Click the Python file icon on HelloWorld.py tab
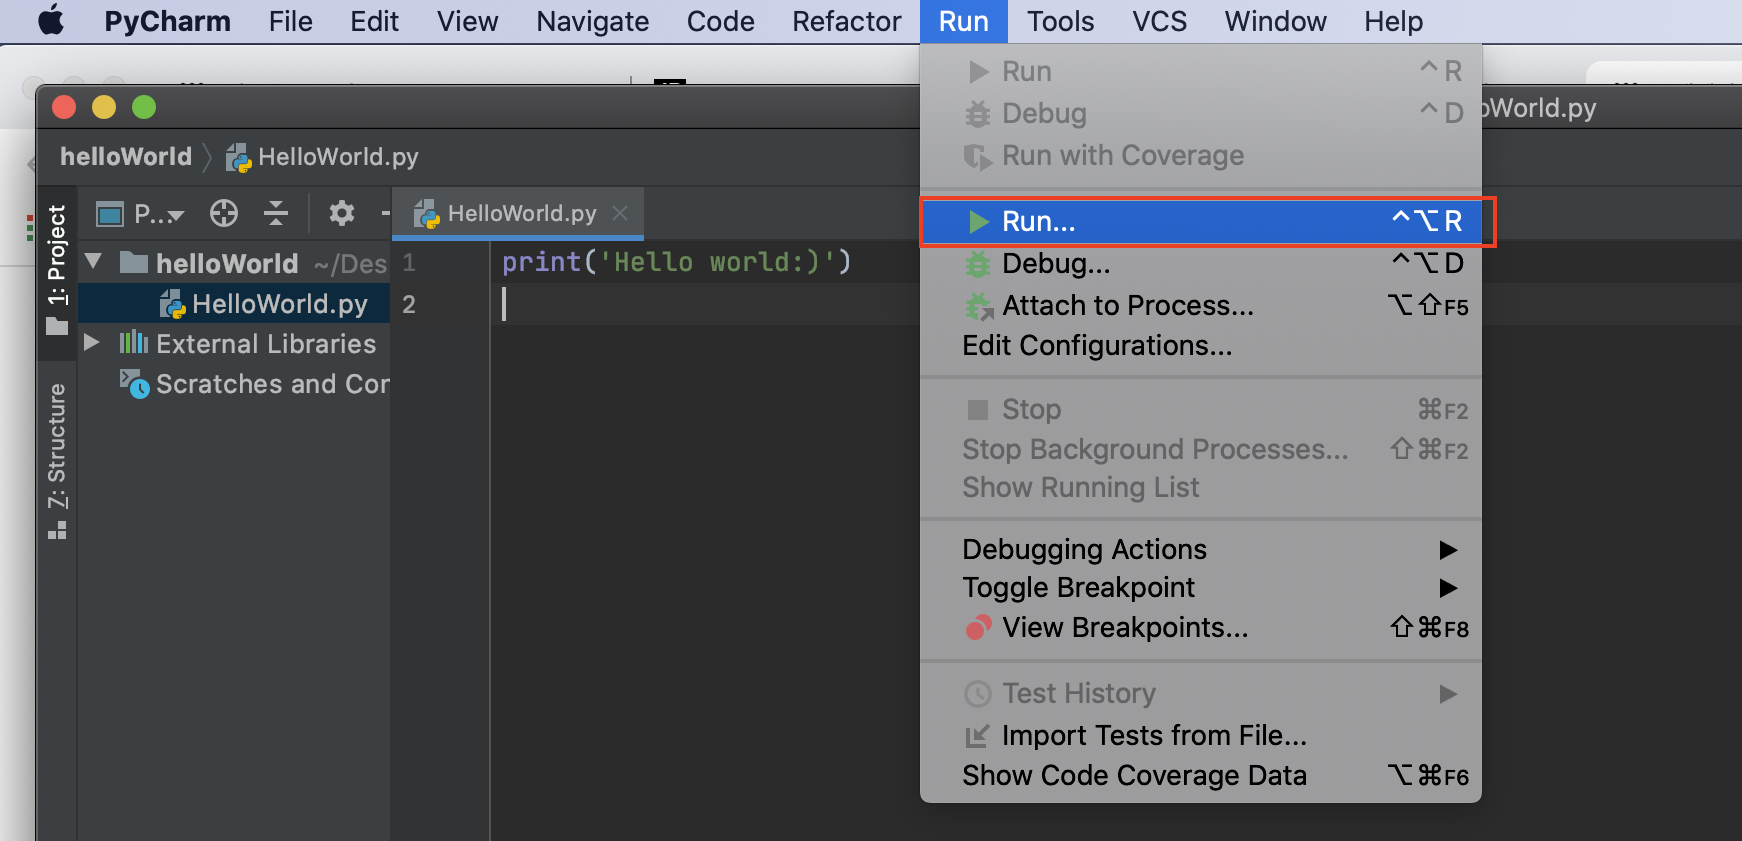Screen dimensions: 1742x841 427,214
